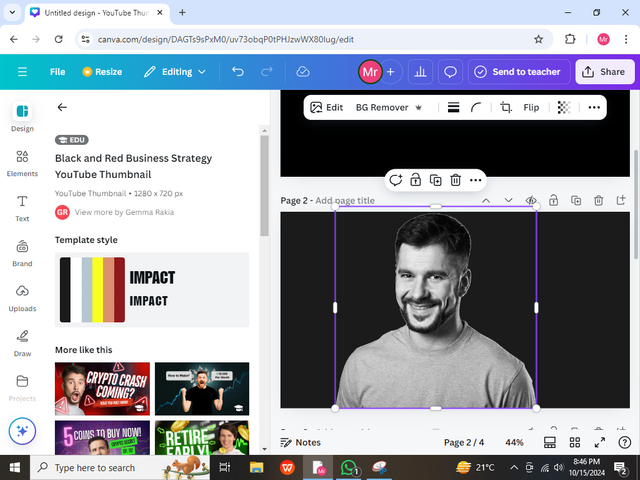
Task: Click Edit in the image toolbar
Action: 327,107
